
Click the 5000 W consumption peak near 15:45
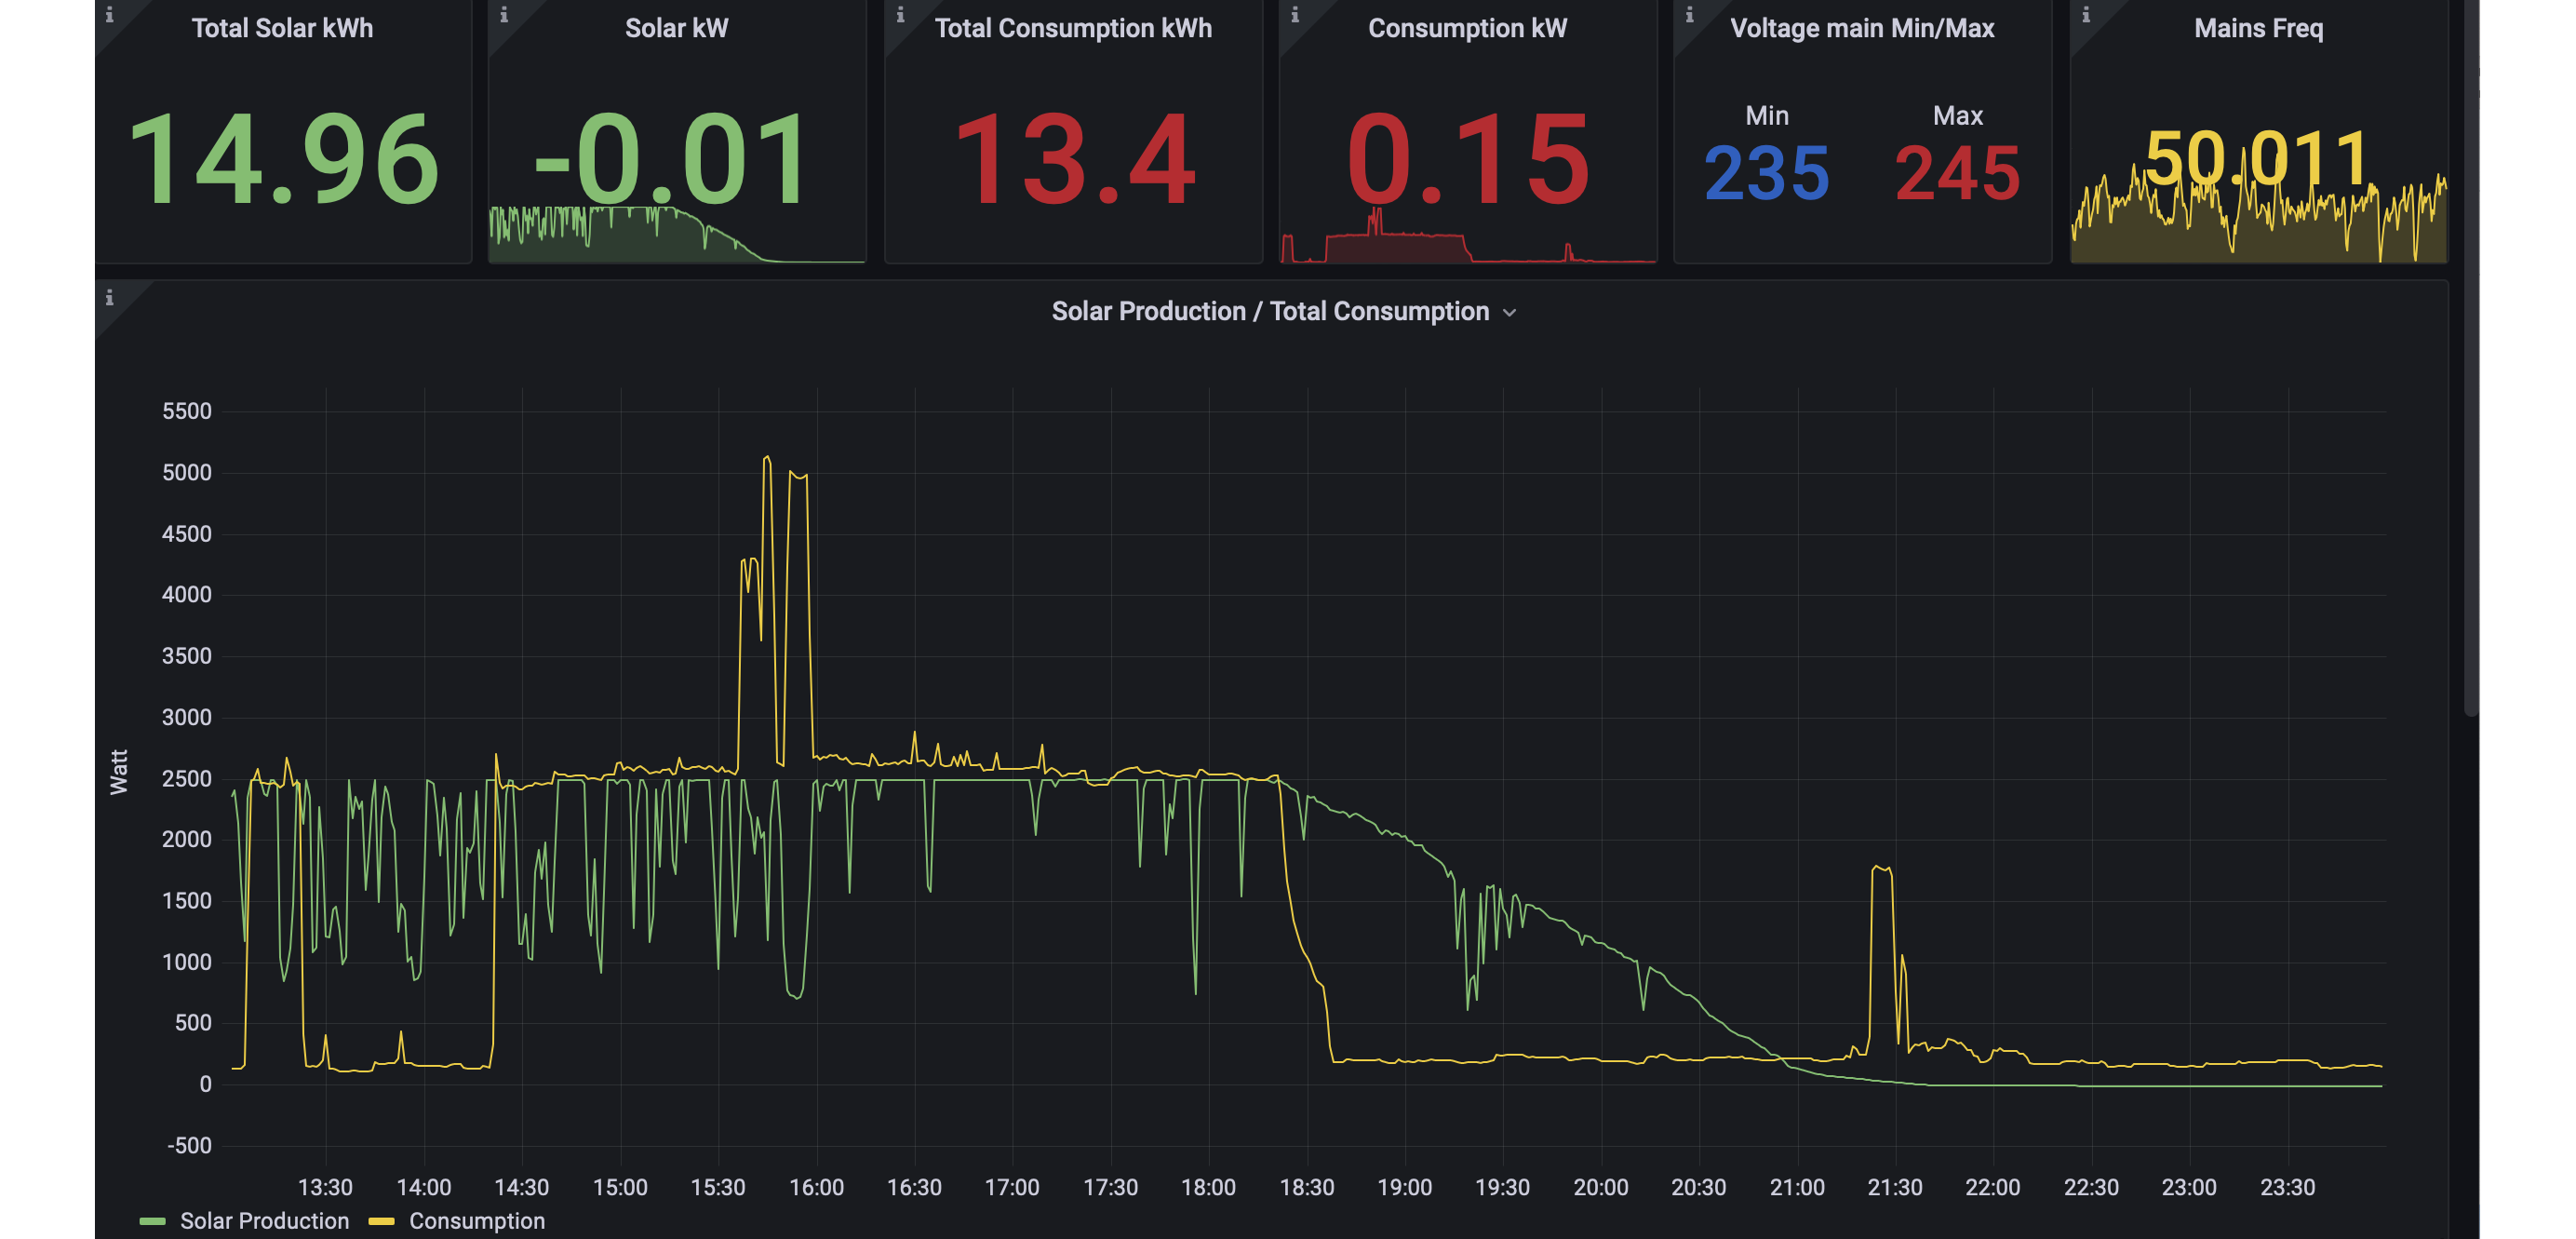click(767, 458)
